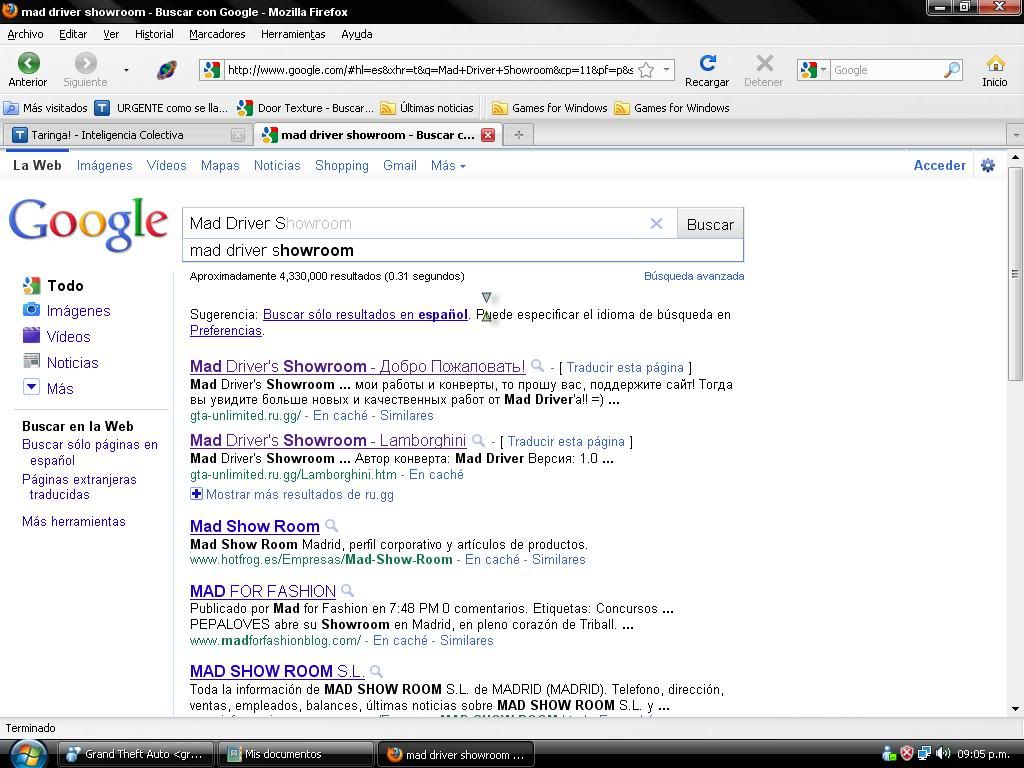The width and height of the screenshot is (1024, 768).
Task: Click the Búsqueda avanzada link
Action: [694, 276]
